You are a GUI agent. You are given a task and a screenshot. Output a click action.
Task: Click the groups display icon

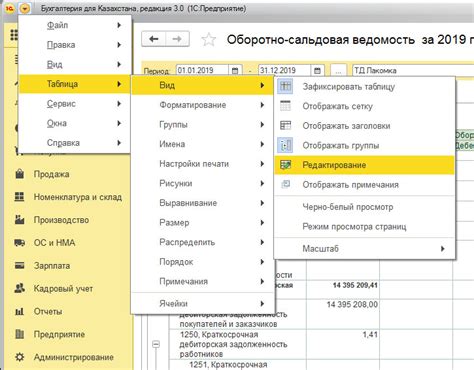pyautogui.click(x=285, y=145)
